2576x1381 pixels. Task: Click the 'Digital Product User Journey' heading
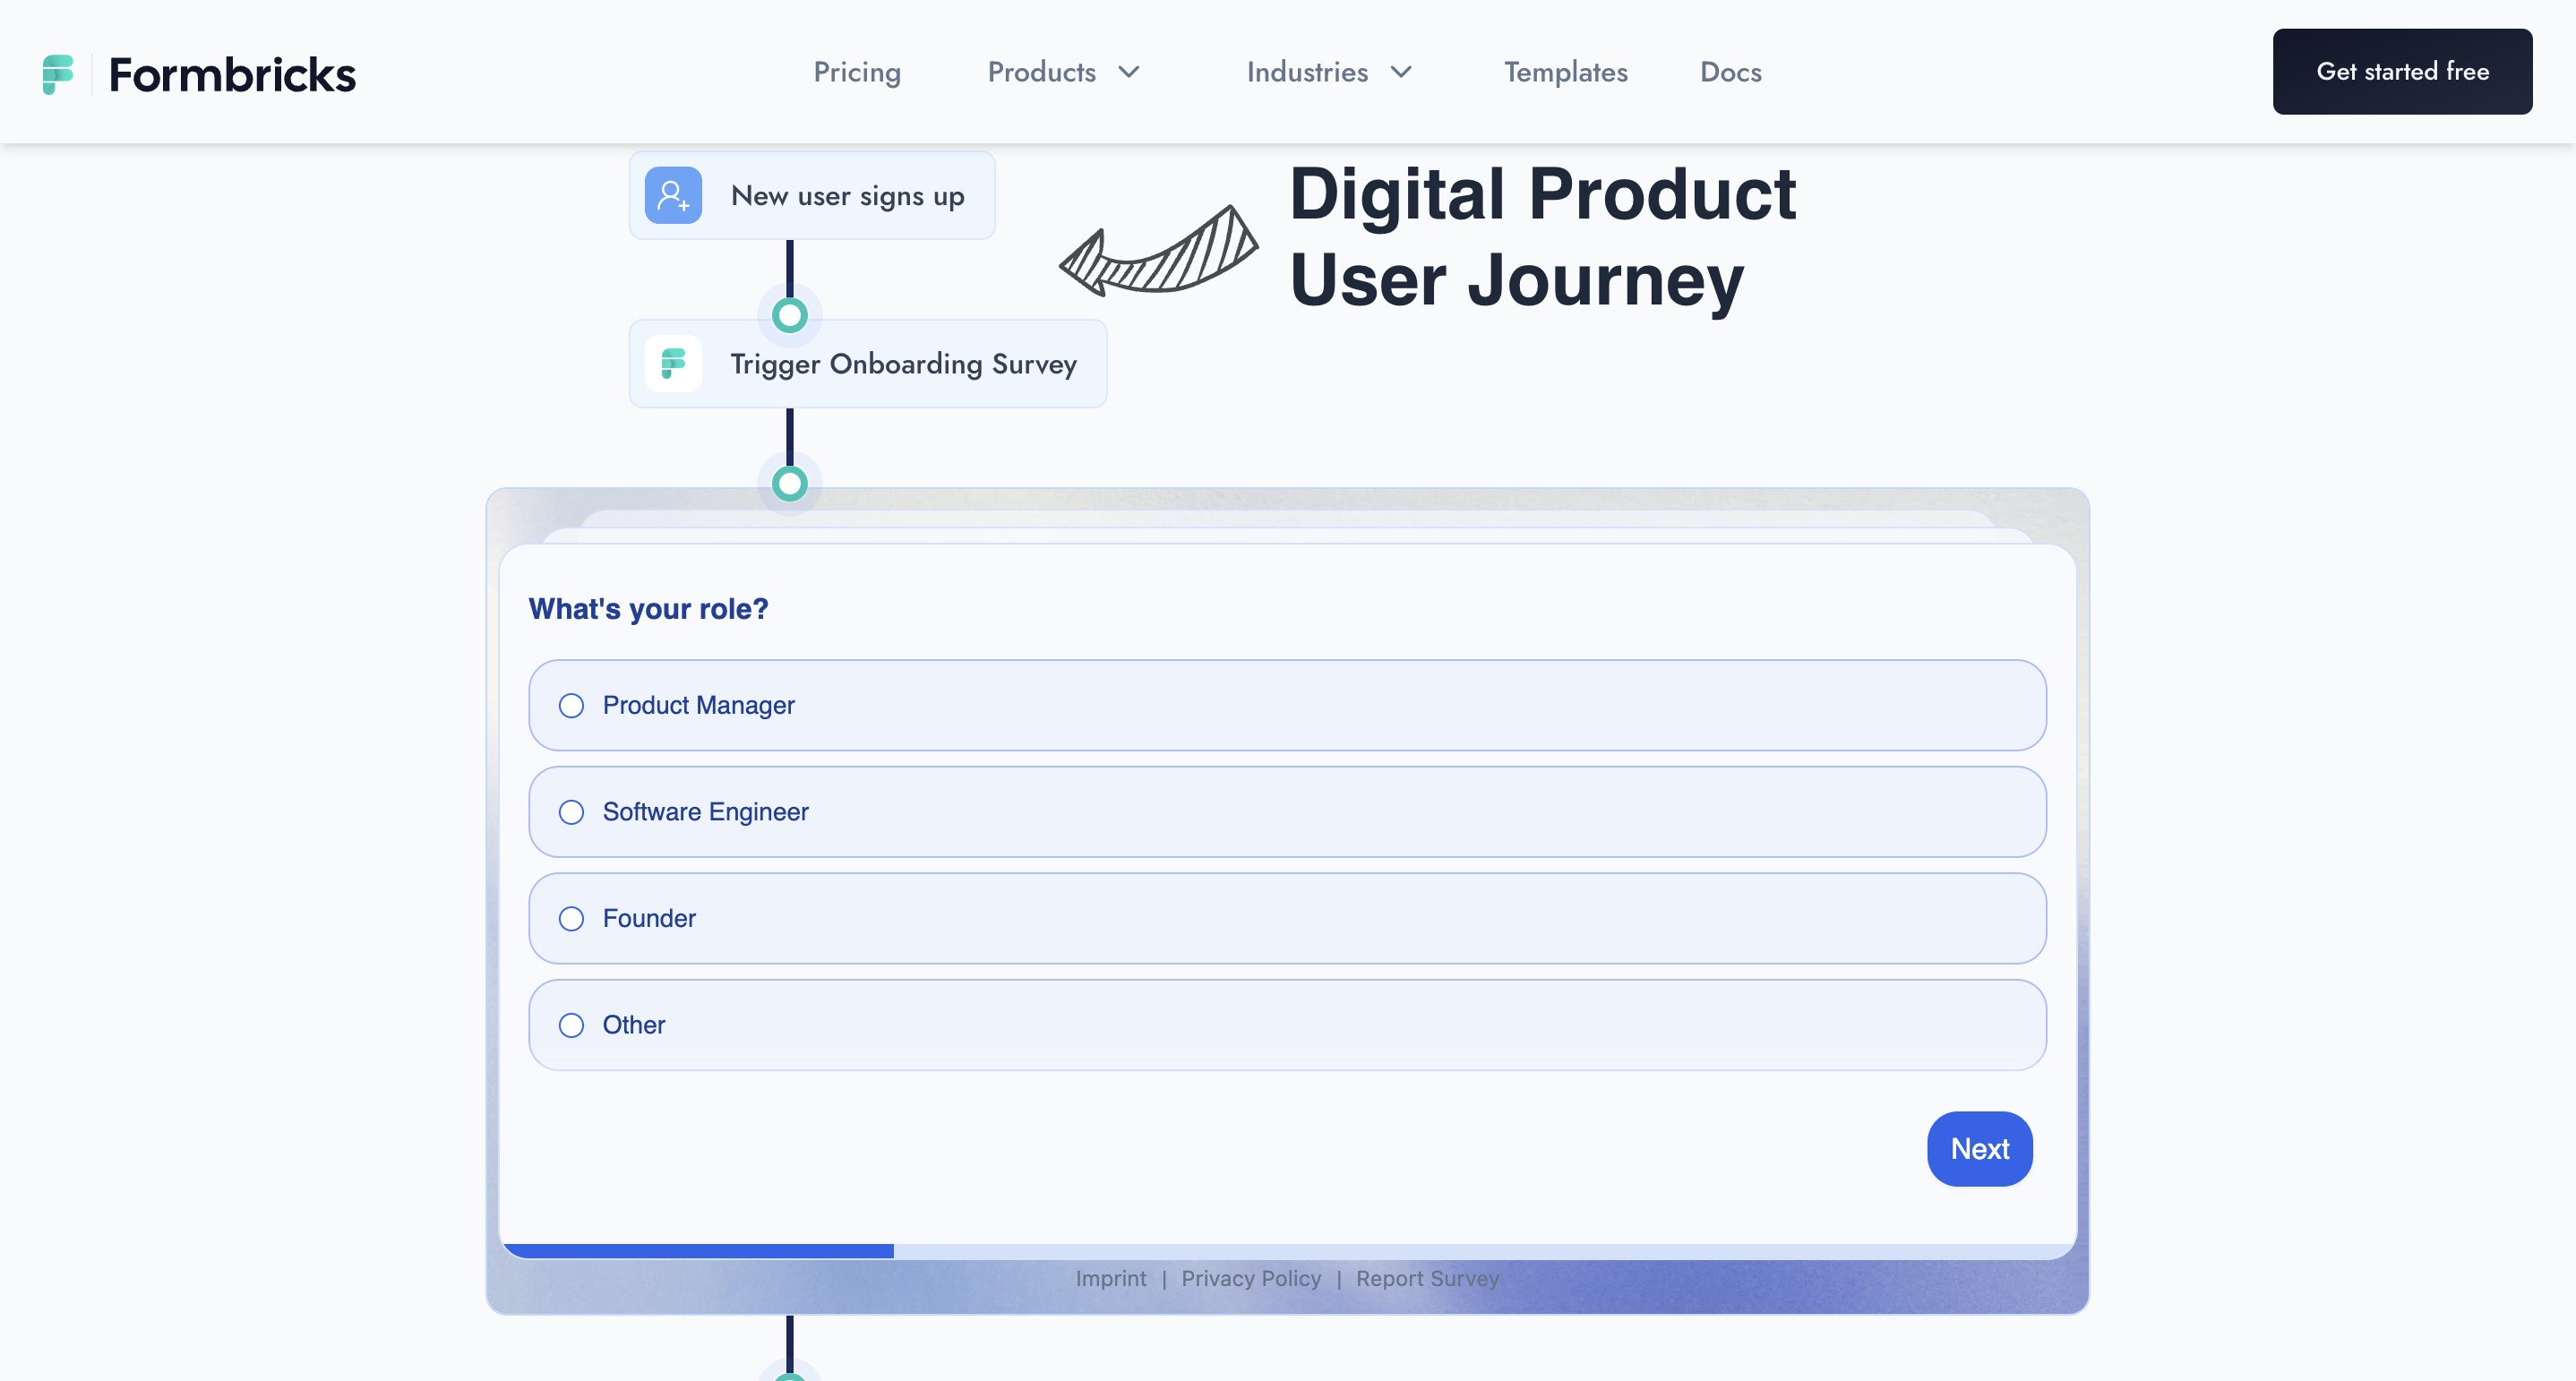tap(1542, 237)
